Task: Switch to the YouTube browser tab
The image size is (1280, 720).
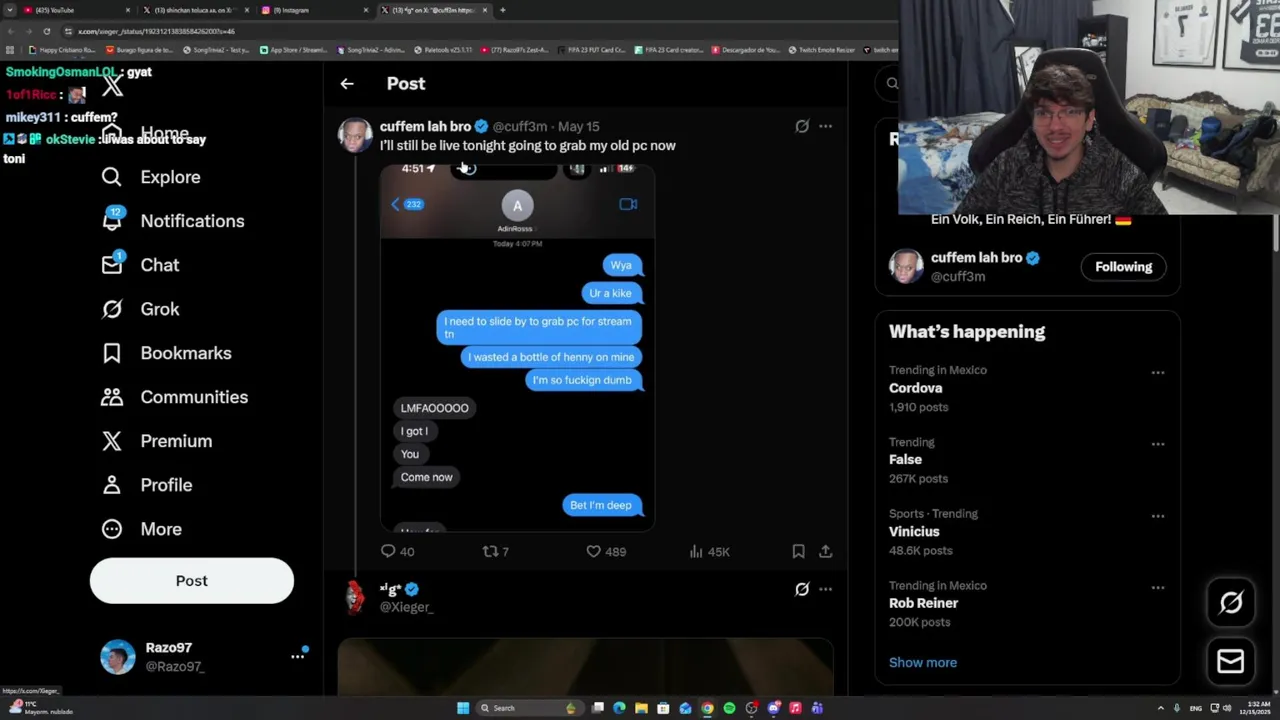Action: 78,10
